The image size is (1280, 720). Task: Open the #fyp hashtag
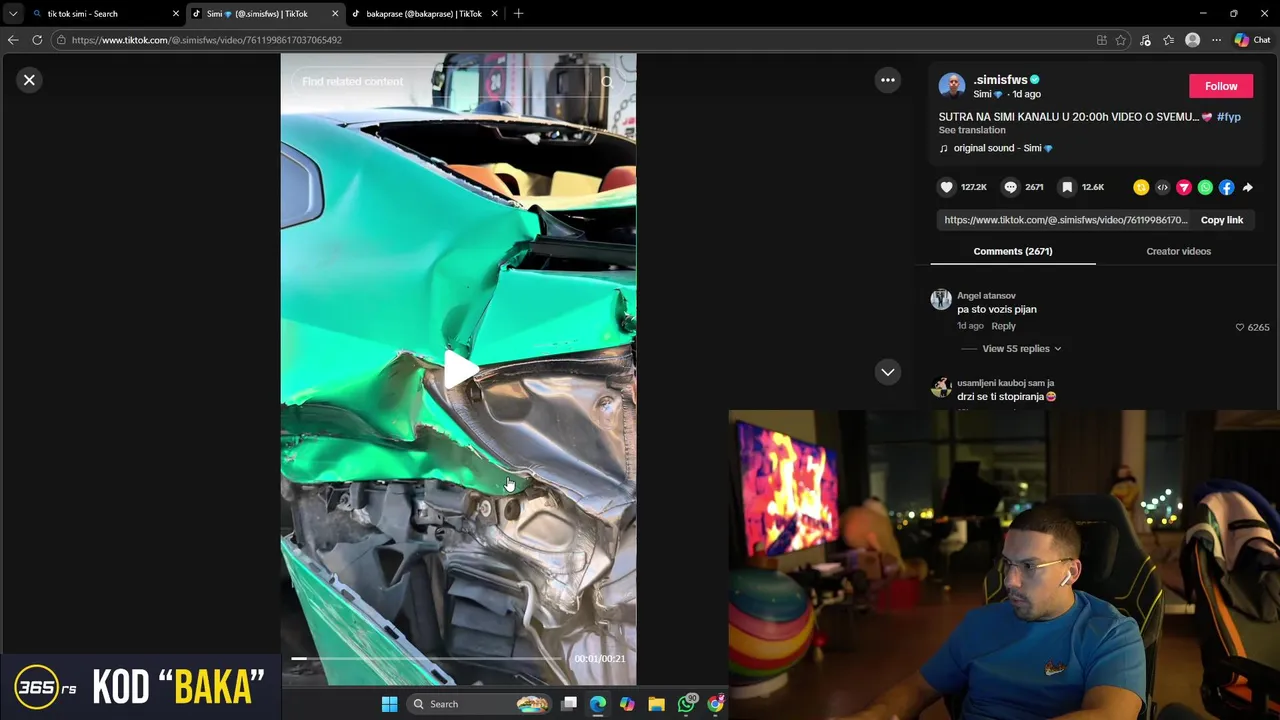coord(1229,117)
